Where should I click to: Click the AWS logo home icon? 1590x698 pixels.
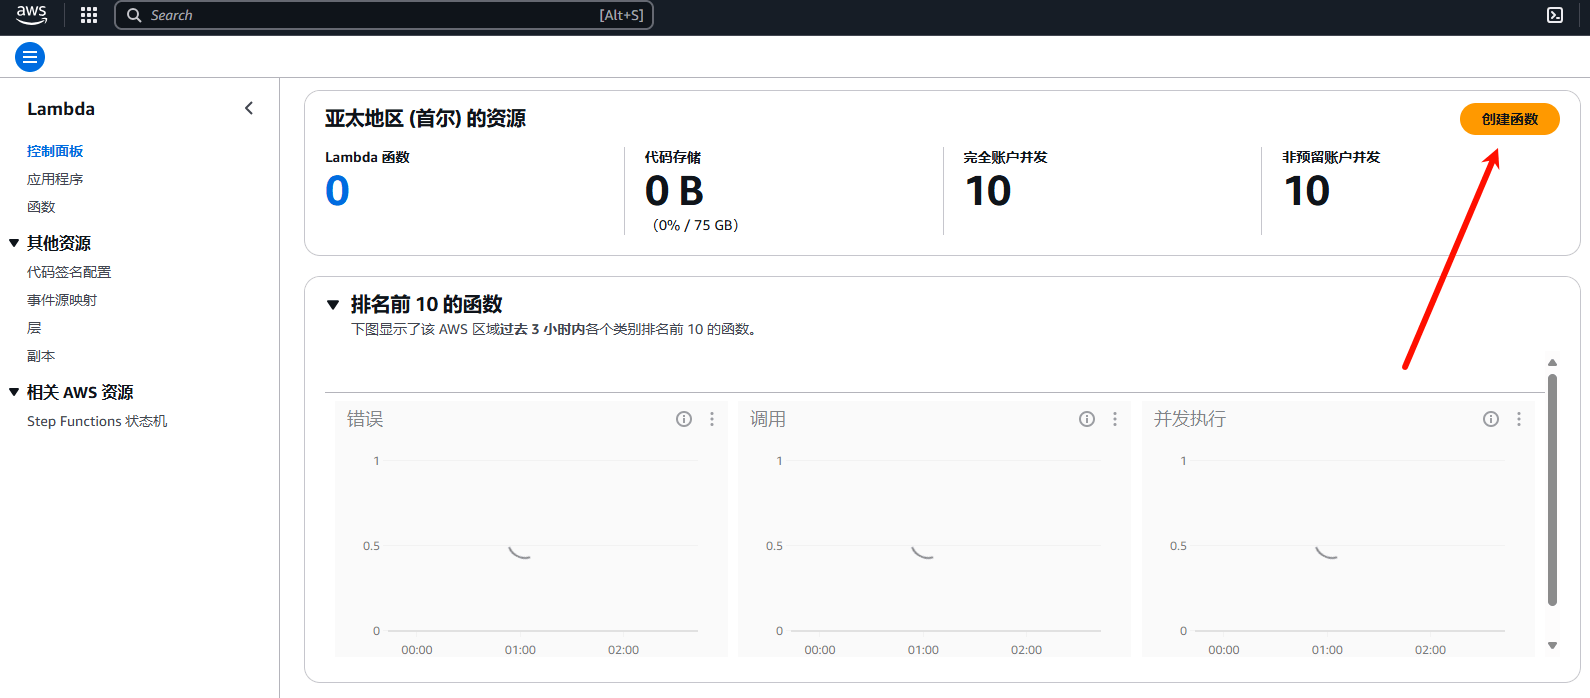pos(32,15)
